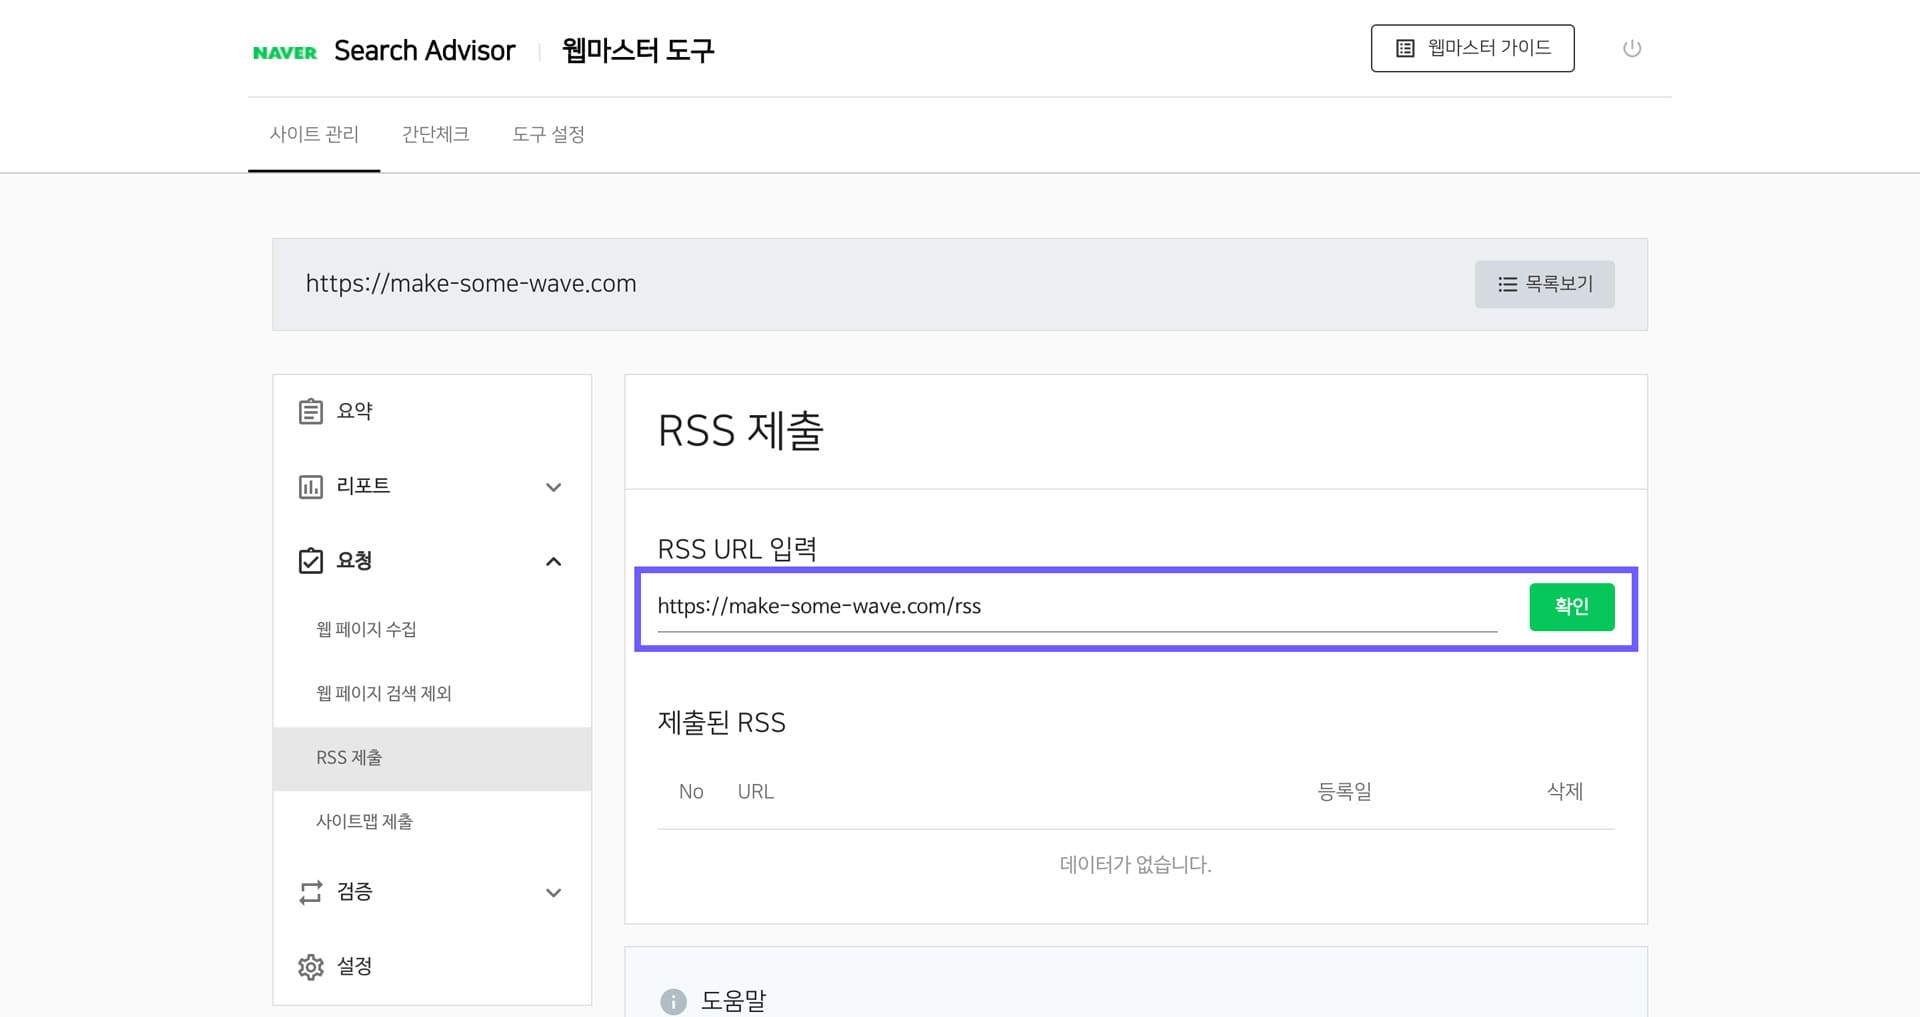Switch to the 간단체크 tab

pyautogui.click(x=435, y=134)
